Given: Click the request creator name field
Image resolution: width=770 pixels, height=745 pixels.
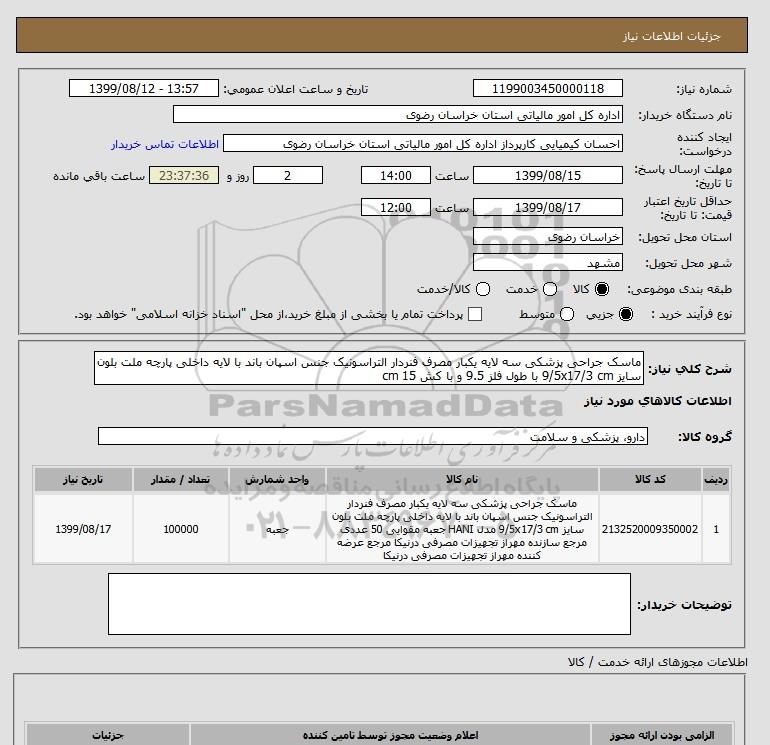Looking at the screenshot, I should (x=423, y=144).
